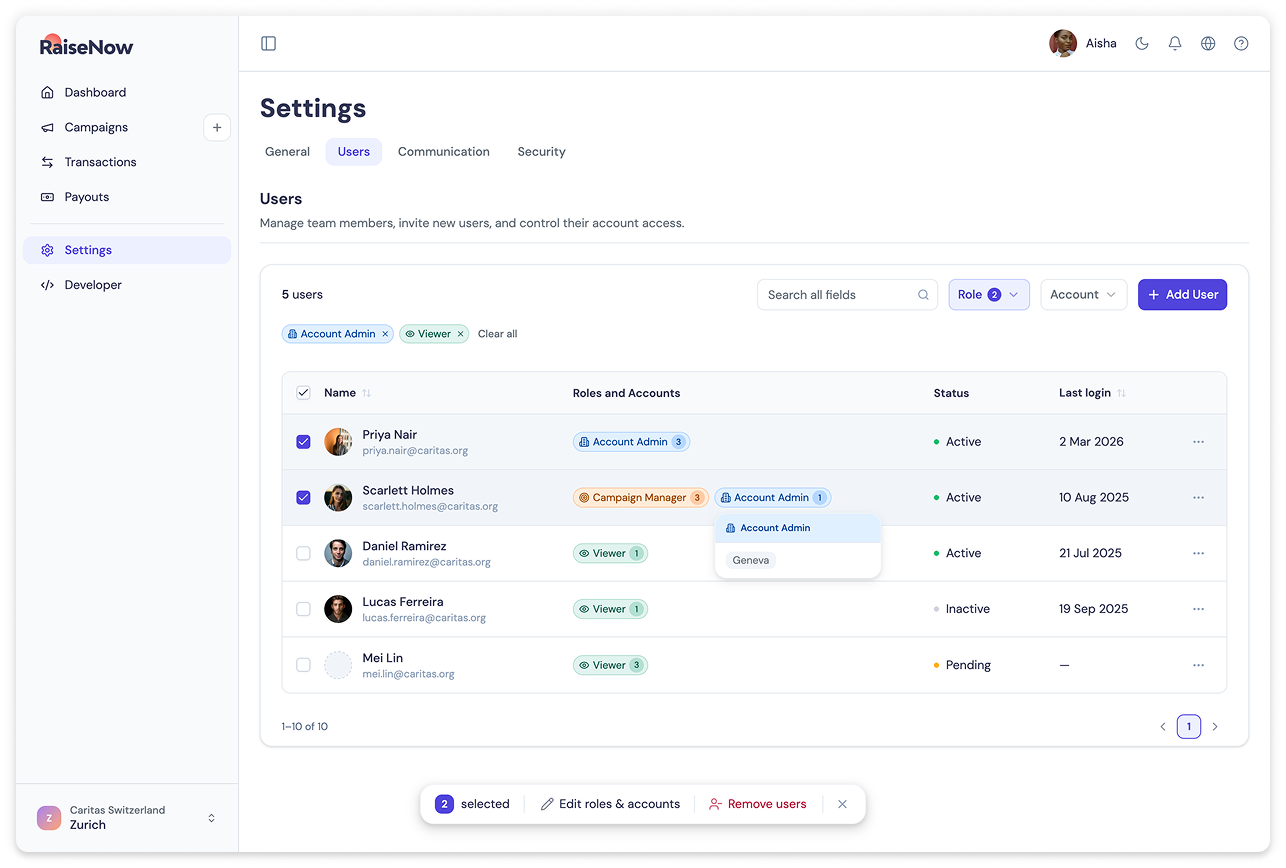Uncheck Priya Nair's checkbox
Image resolution: width=1286 pixels, height=868 pixels.
tap(304, 442)
